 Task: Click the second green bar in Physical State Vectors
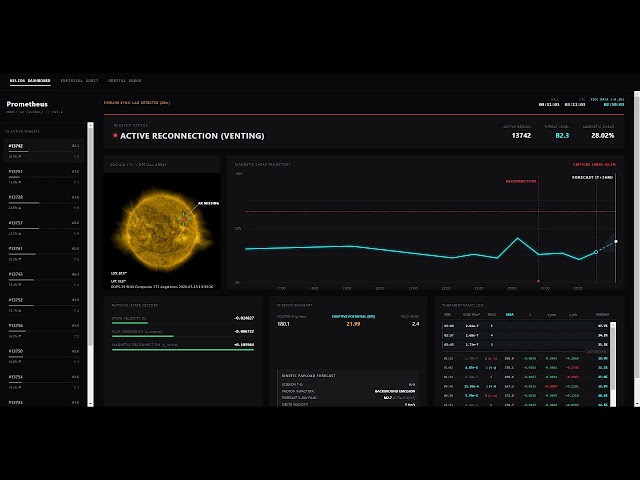[x=142, y=336]
